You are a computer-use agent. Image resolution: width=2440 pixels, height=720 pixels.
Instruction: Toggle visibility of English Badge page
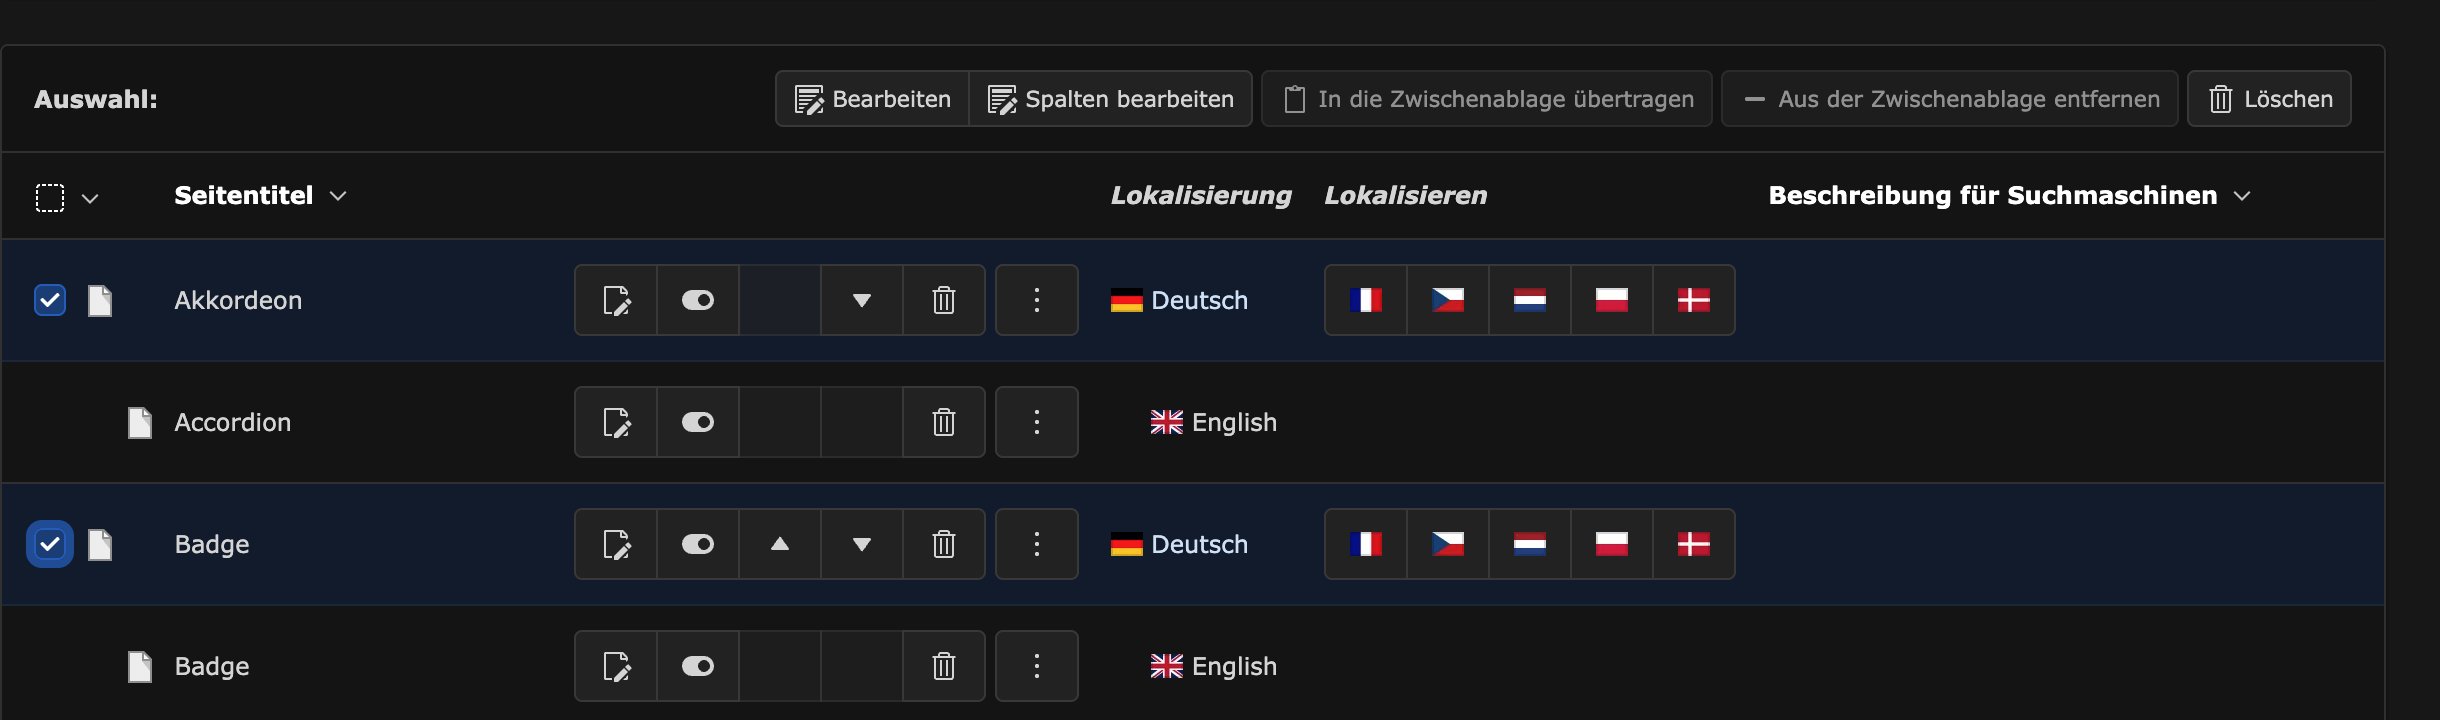[698, 666]
